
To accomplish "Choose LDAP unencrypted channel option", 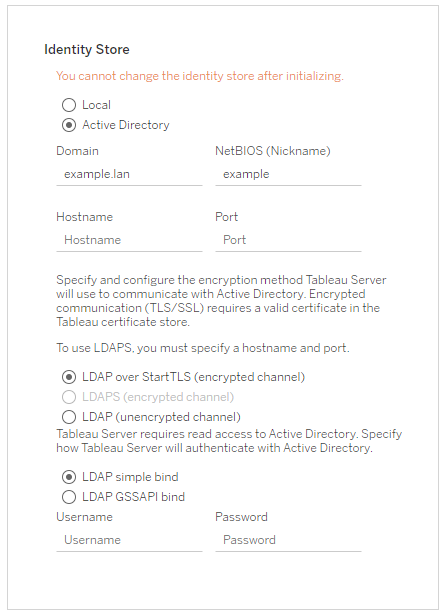I will (x=69, y=417).
